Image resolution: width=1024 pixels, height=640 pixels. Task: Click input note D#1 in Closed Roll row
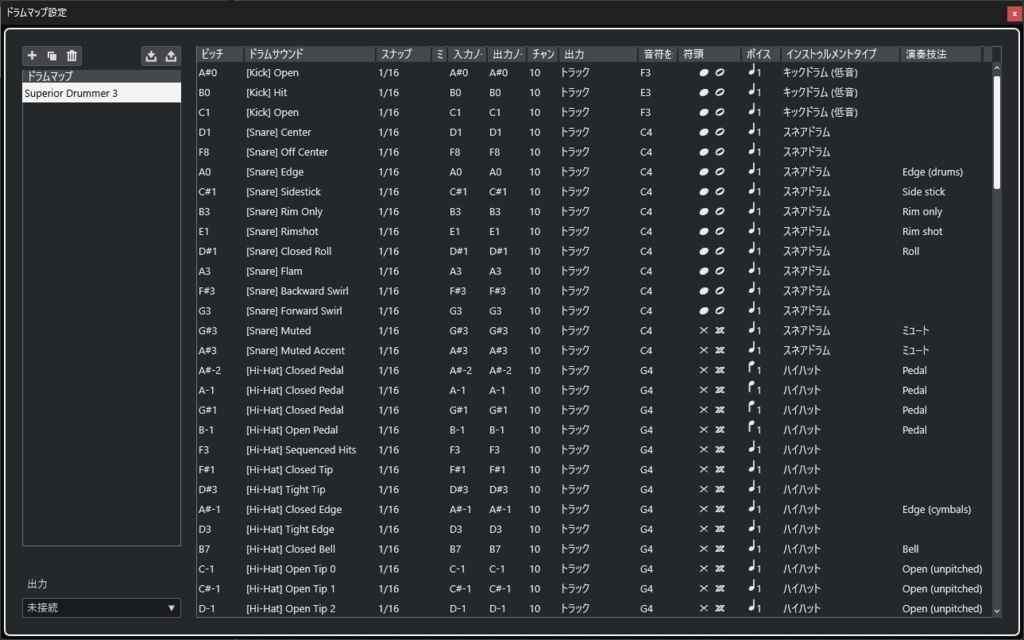pos(458,251)
